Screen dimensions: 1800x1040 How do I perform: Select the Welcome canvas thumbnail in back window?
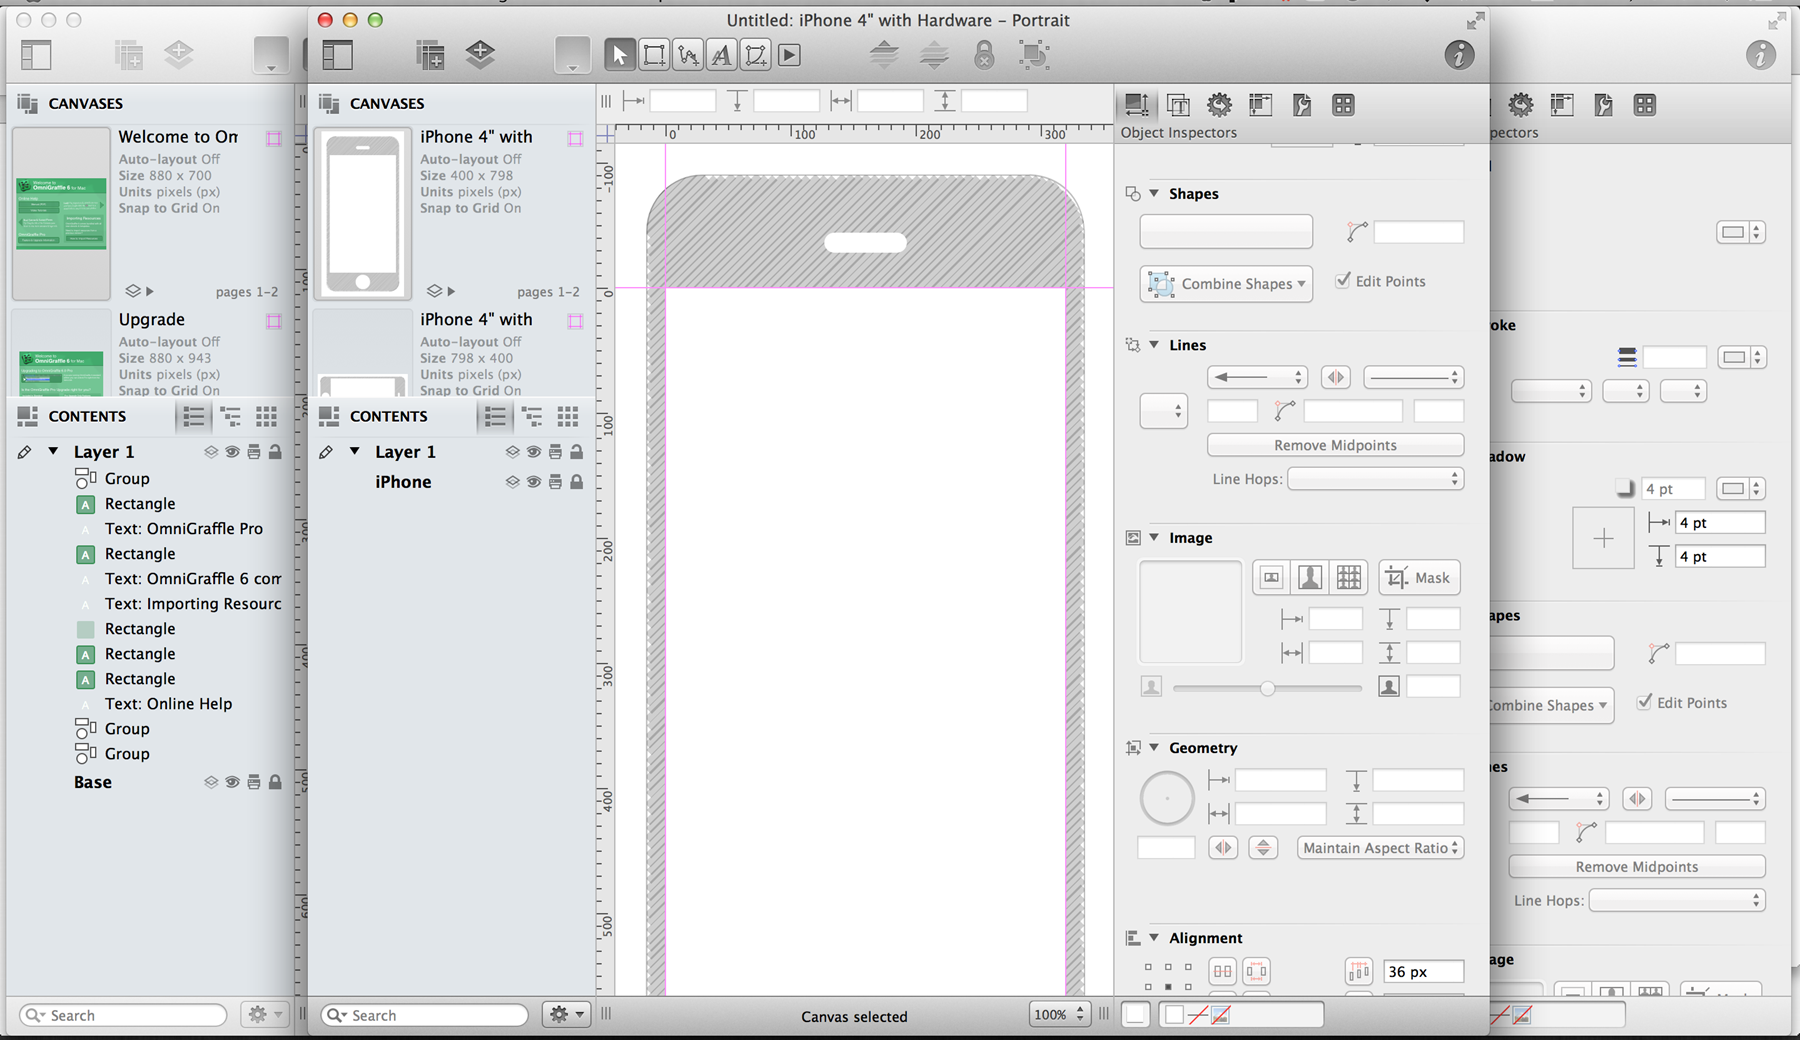tap(61, 213)
